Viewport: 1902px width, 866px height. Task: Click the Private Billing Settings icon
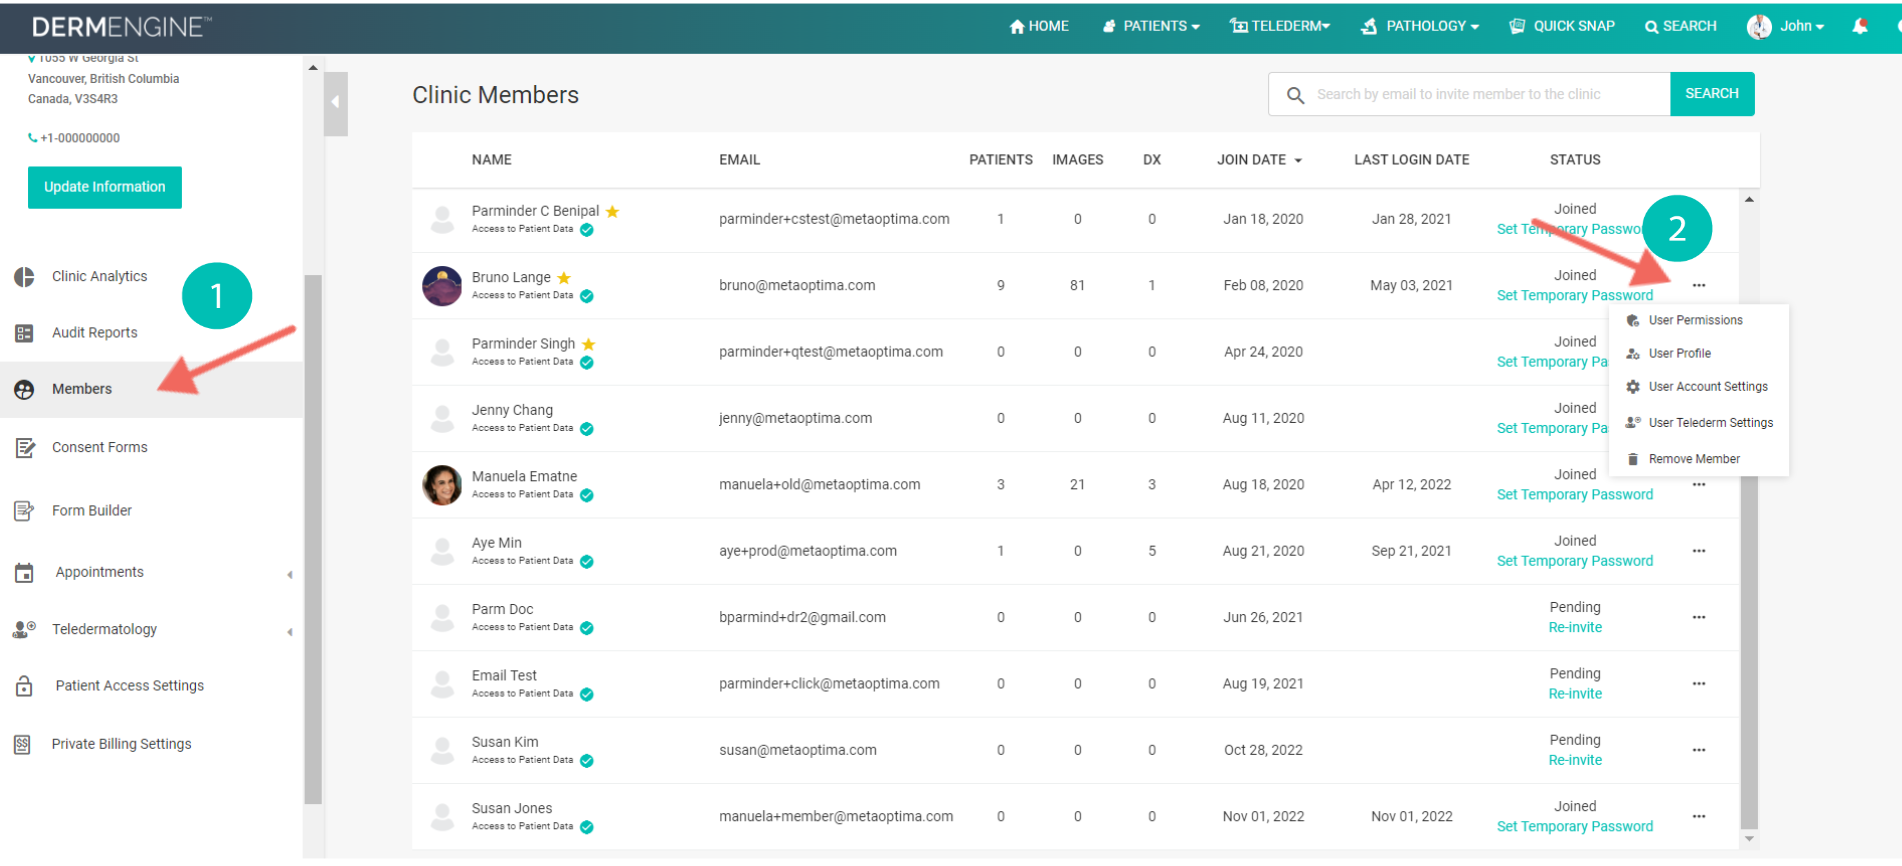click(x=22, y=744)
